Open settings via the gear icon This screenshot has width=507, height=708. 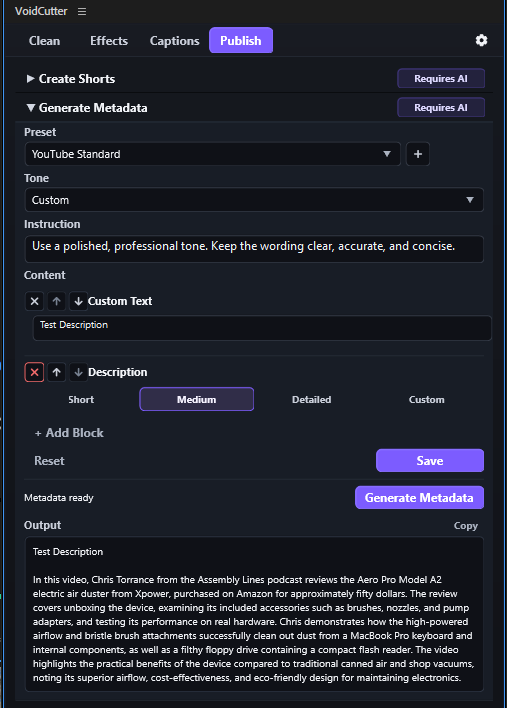tap(481, 41)
